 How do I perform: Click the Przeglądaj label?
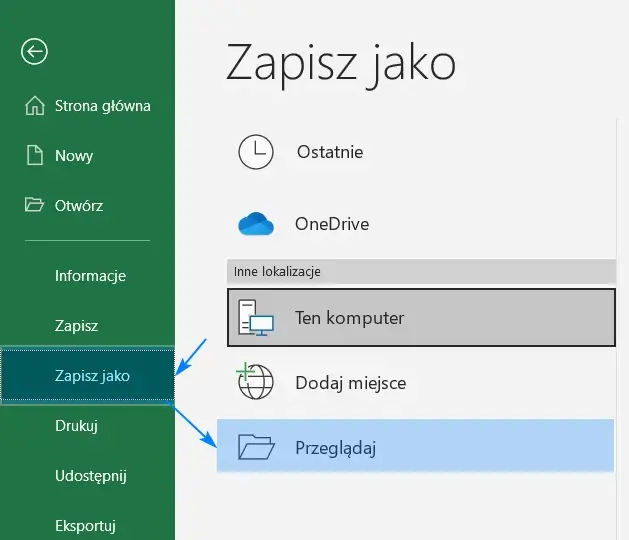pyautogui.click(x=336, y=448)
